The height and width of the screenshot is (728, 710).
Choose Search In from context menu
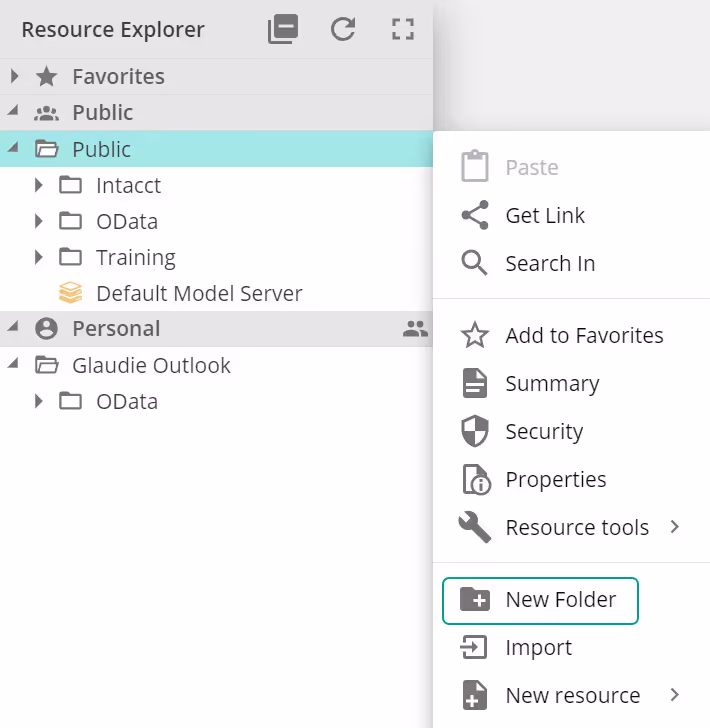549,264
